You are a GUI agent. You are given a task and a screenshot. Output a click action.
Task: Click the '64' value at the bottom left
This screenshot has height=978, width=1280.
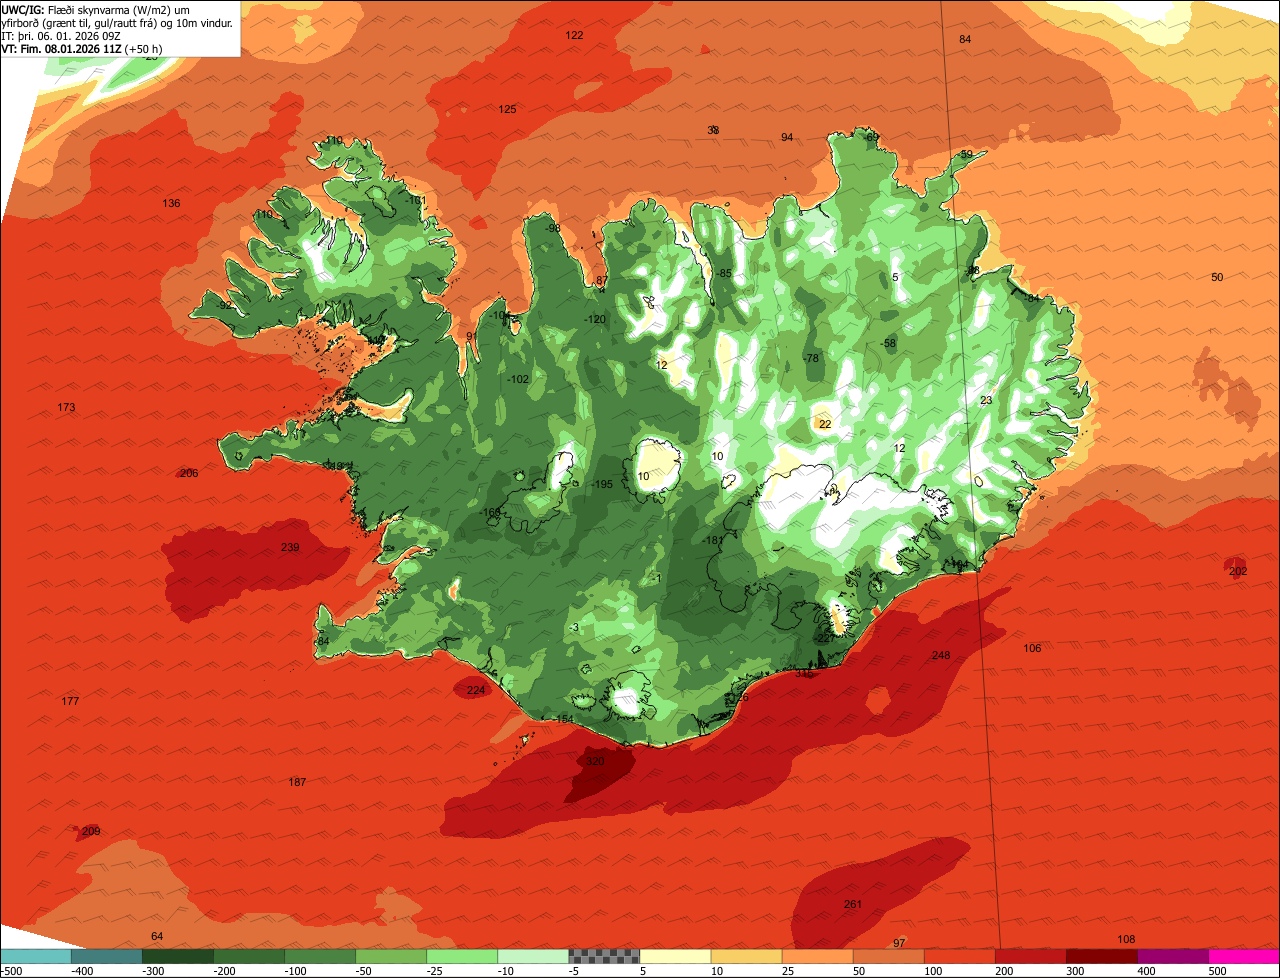157,936
